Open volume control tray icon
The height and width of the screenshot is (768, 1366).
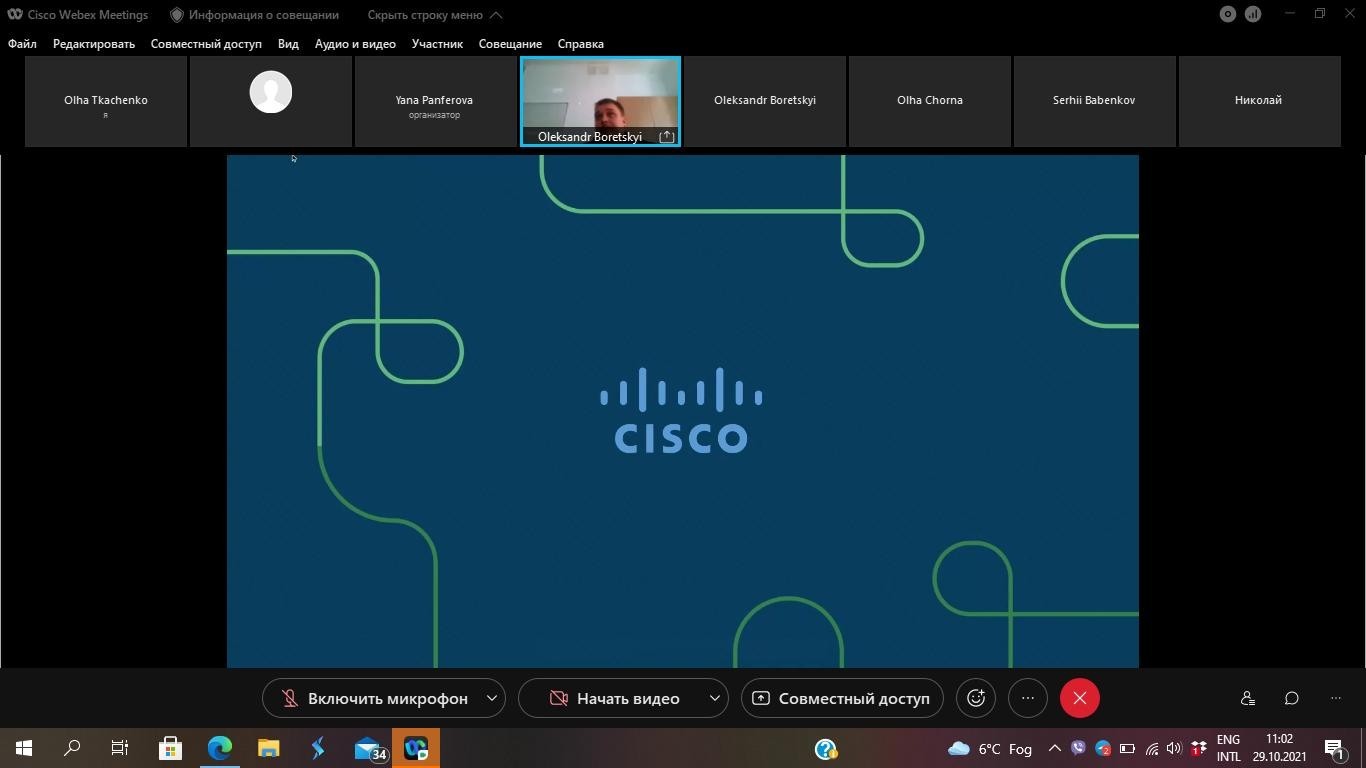[x=1174, y=748]
